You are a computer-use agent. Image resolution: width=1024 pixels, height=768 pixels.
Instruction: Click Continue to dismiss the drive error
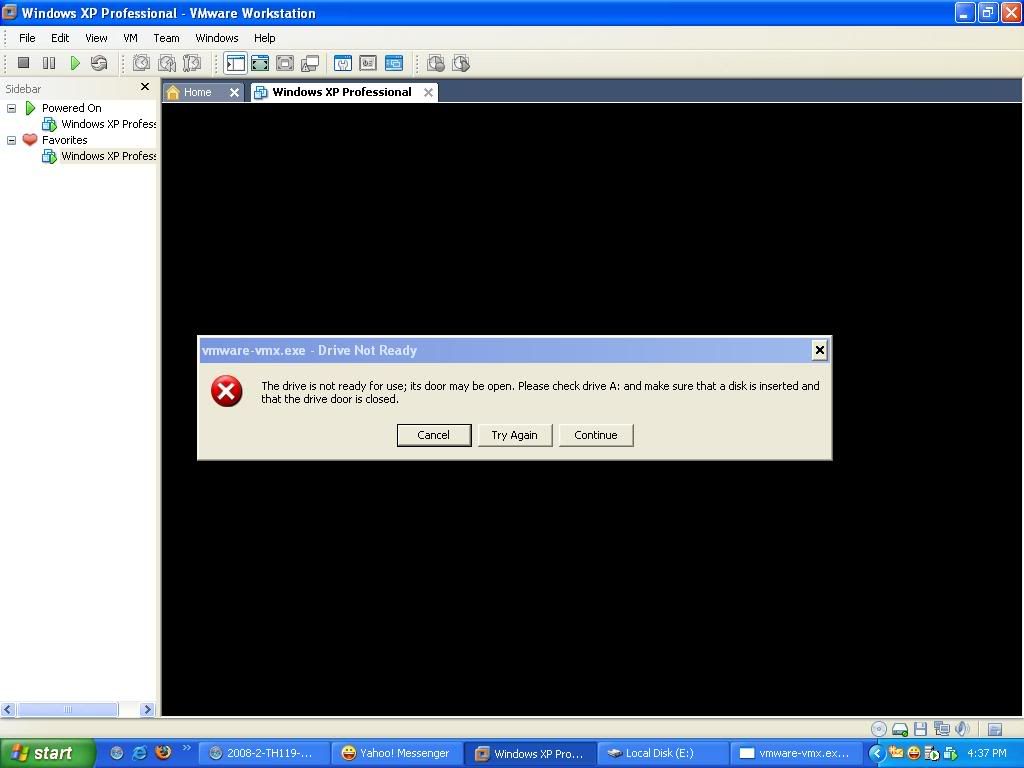pyautogui.click(x=595, y=435)
